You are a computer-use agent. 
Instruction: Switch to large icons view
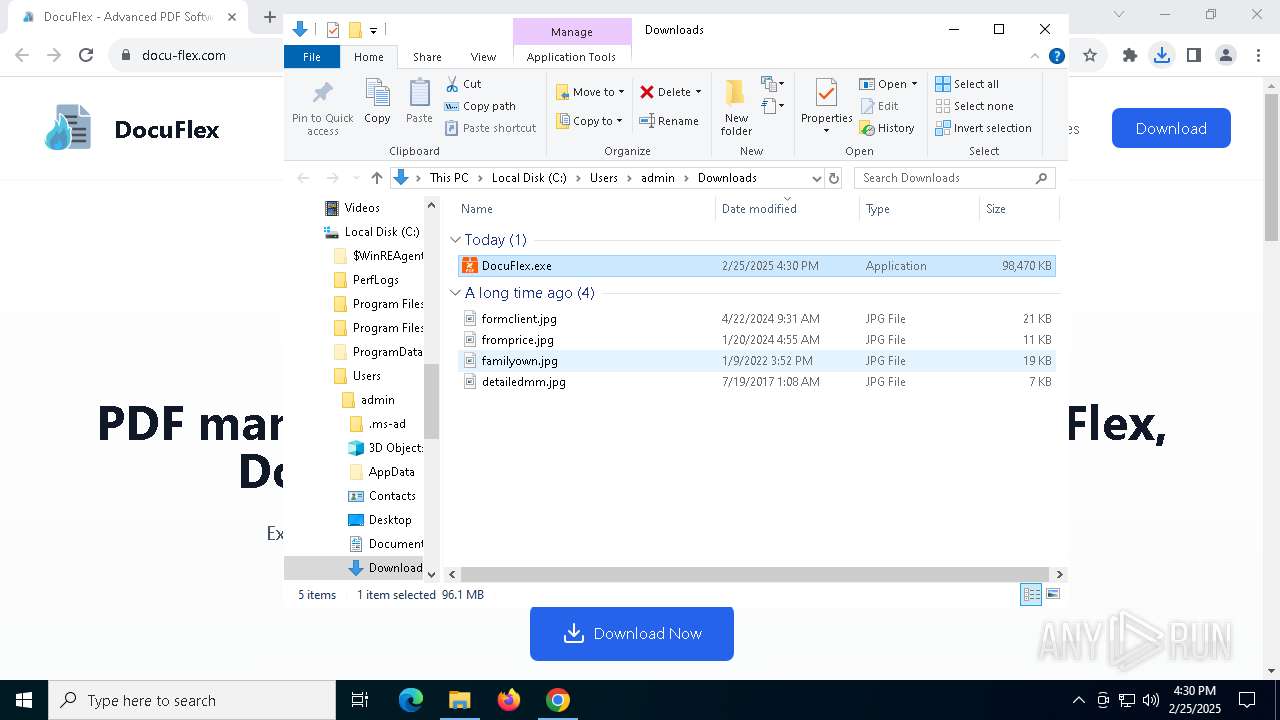tap(1052, 594)
